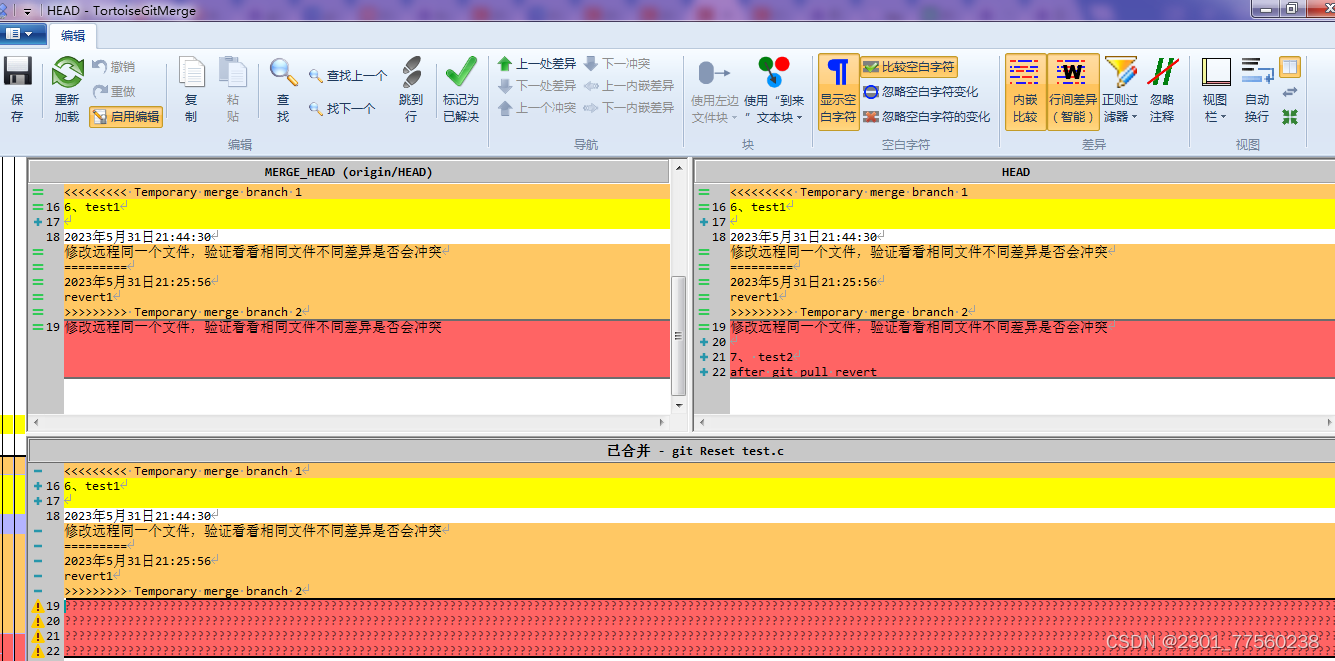Toggle 自动换行 word wrap
This screenshot has width=1335, height=661.
point(1257,90)
